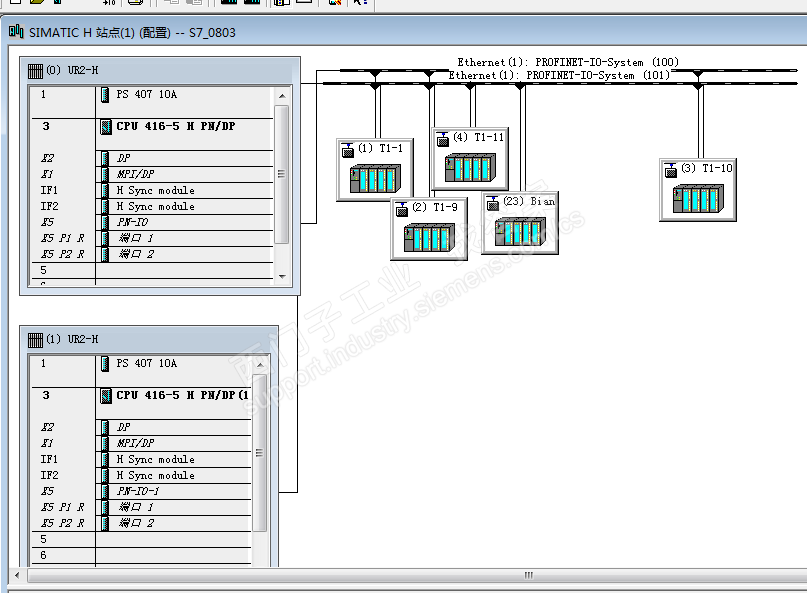
Task: Click the PS 407 10A module icon in rack 1
Action: (105, 364)
